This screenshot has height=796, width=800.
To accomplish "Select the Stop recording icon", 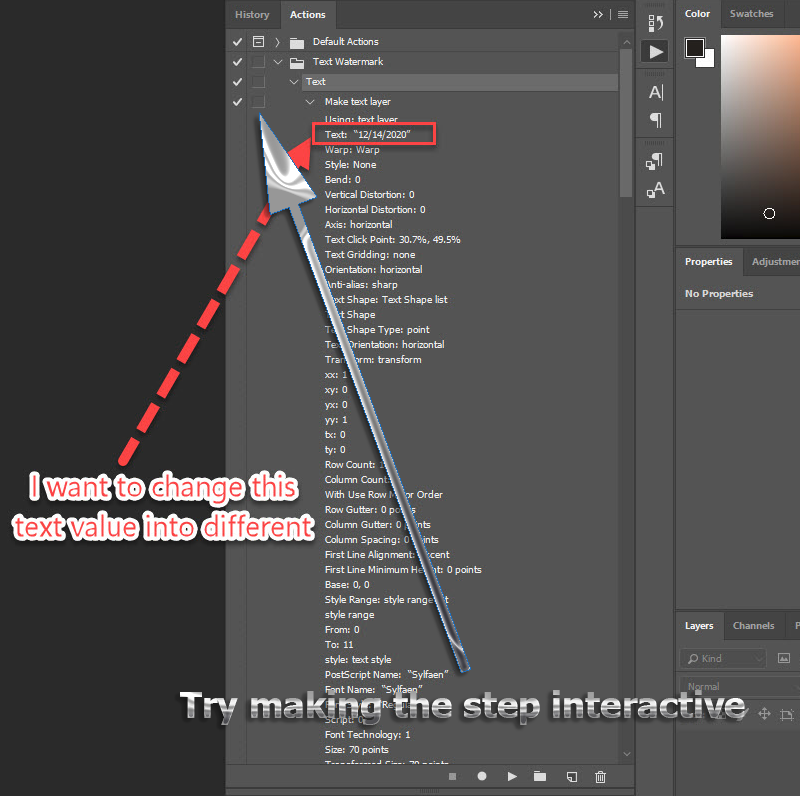I will point(452,776).
